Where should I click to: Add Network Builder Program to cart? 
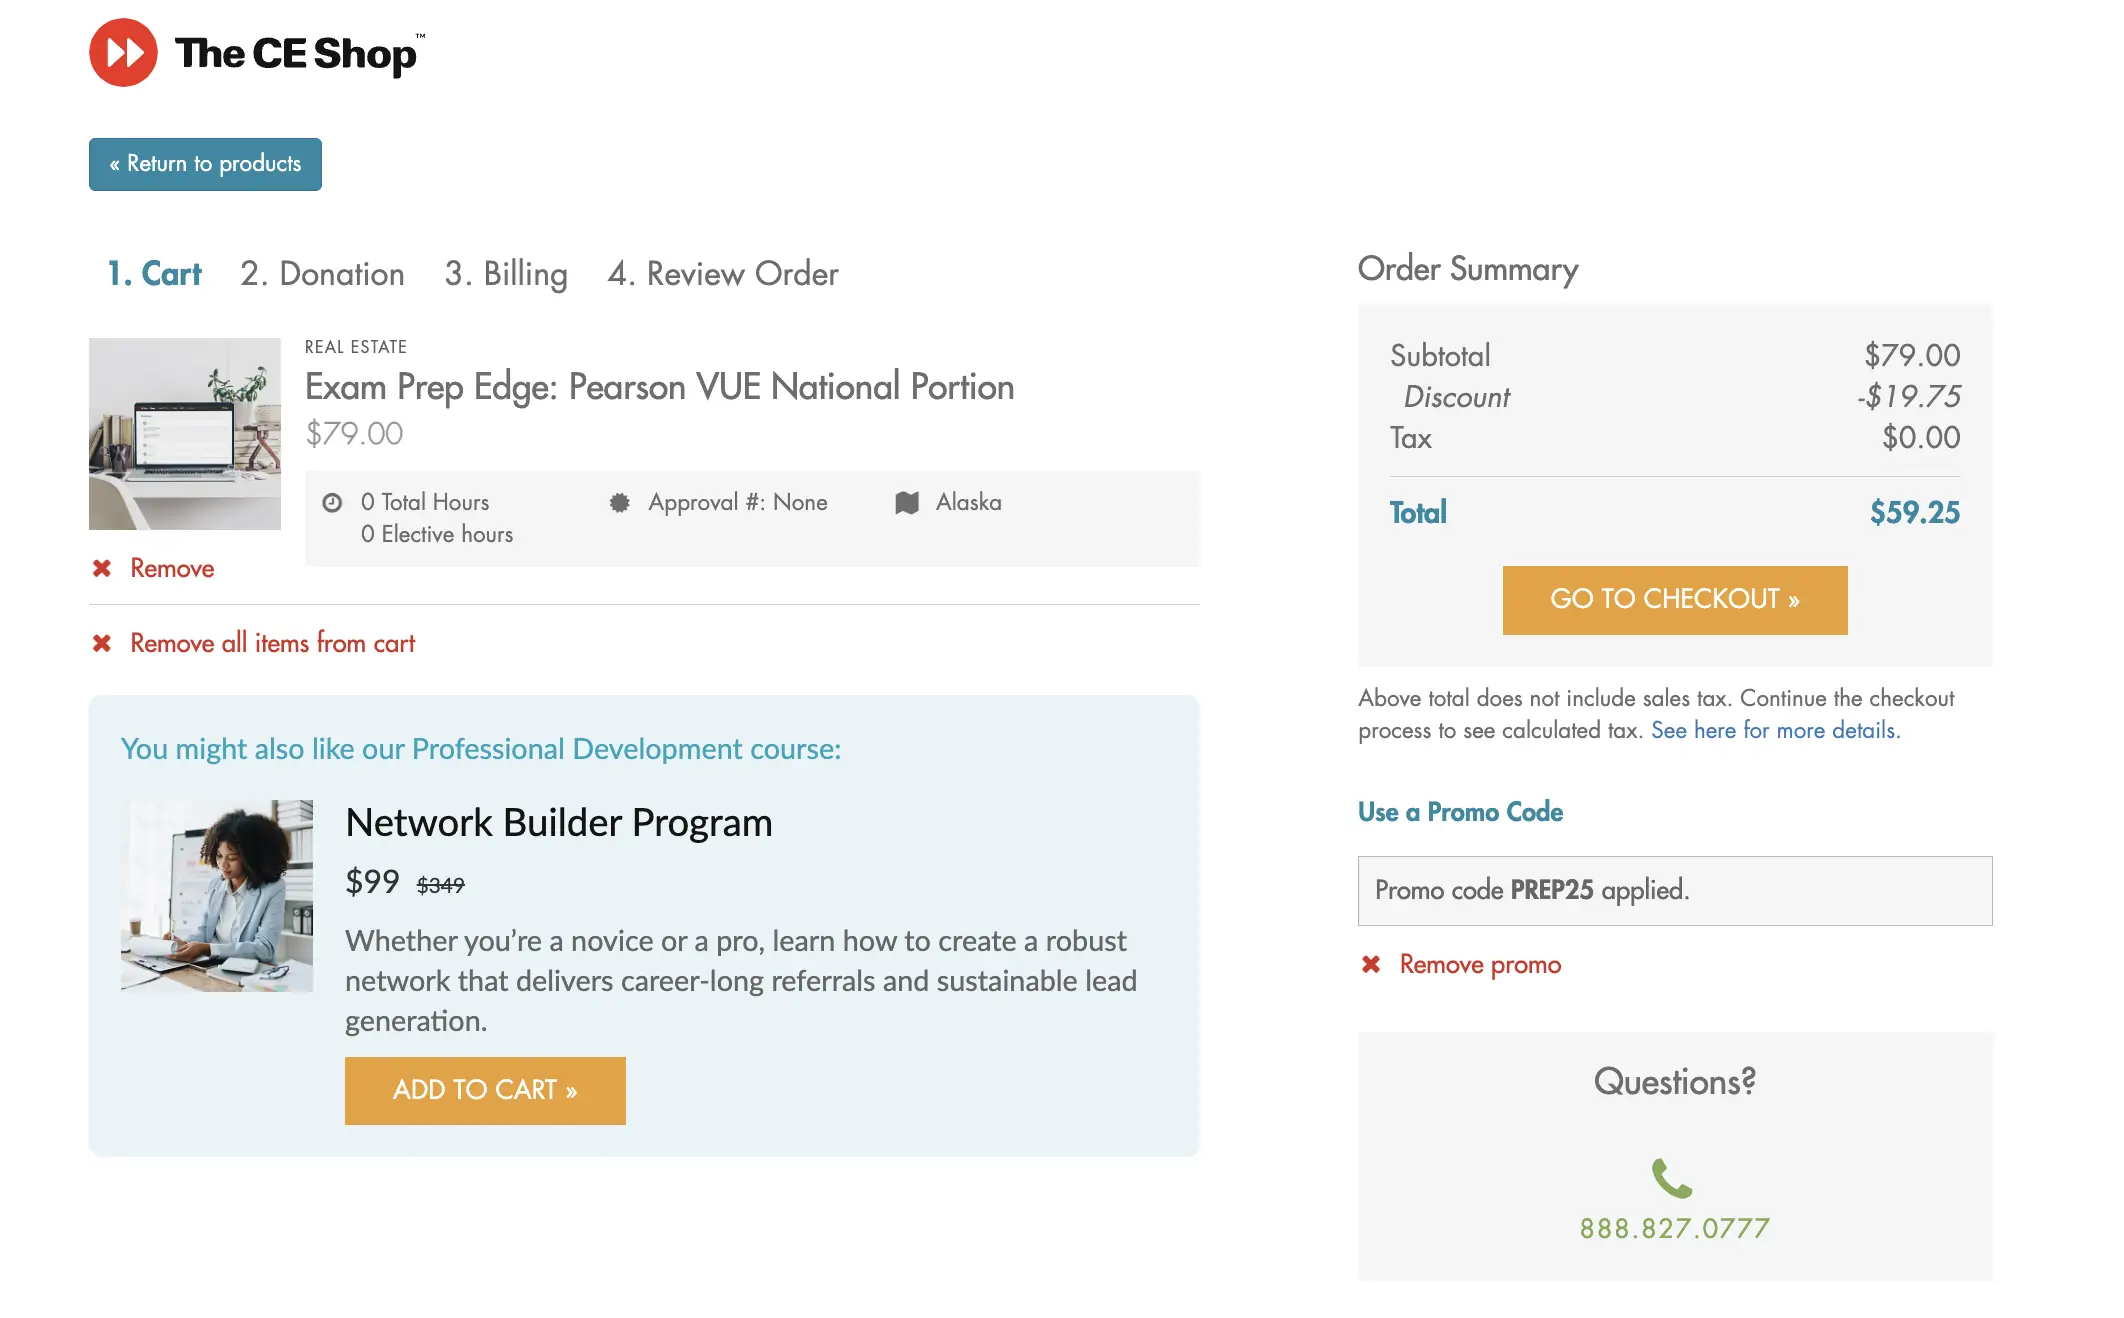(485, 1090)
